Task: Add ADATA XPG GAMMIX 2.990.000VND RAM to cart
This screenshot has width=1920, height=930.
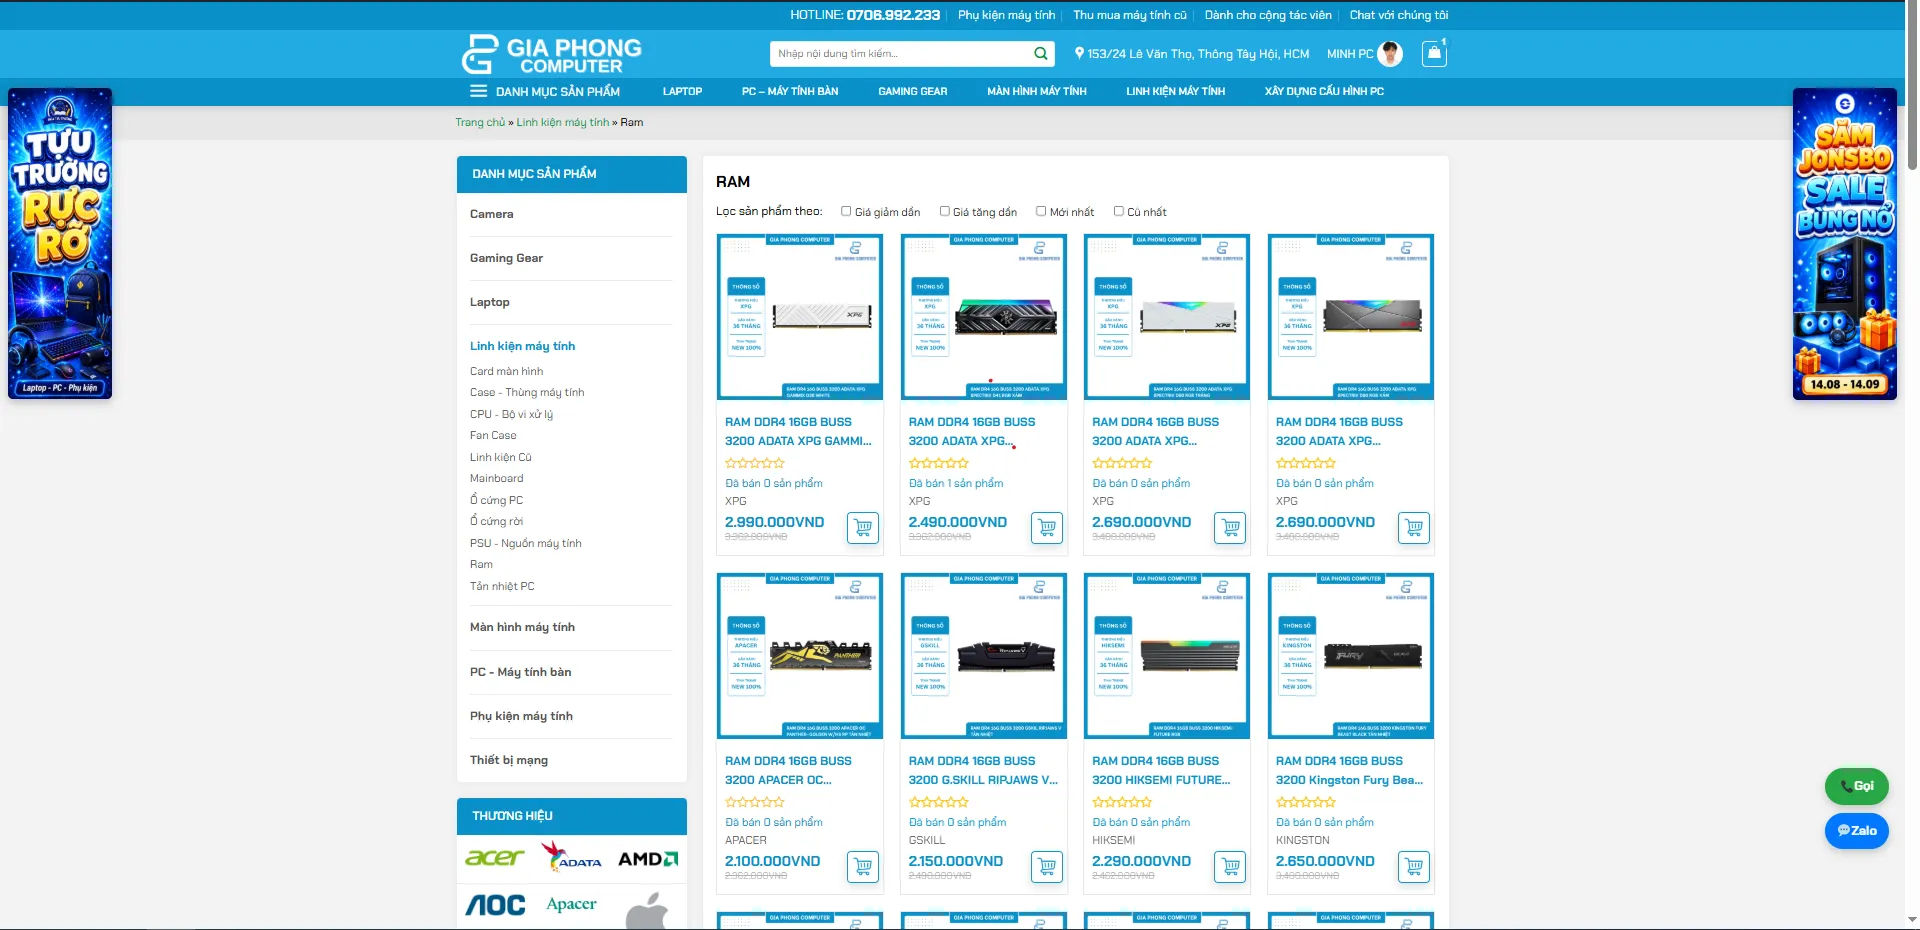Action: click(x=863, y=527)
